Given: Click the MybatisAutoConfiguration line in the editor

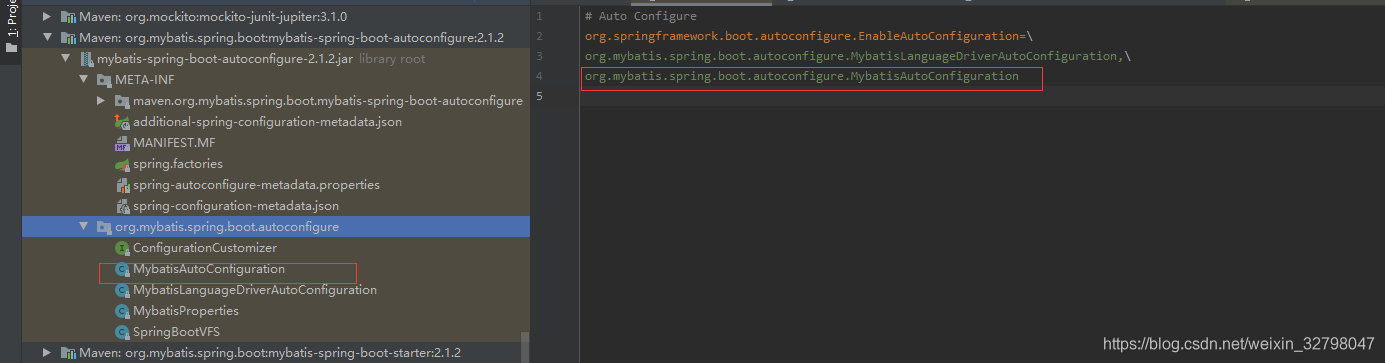Looking at the screenshot, I should pos(802,76).
